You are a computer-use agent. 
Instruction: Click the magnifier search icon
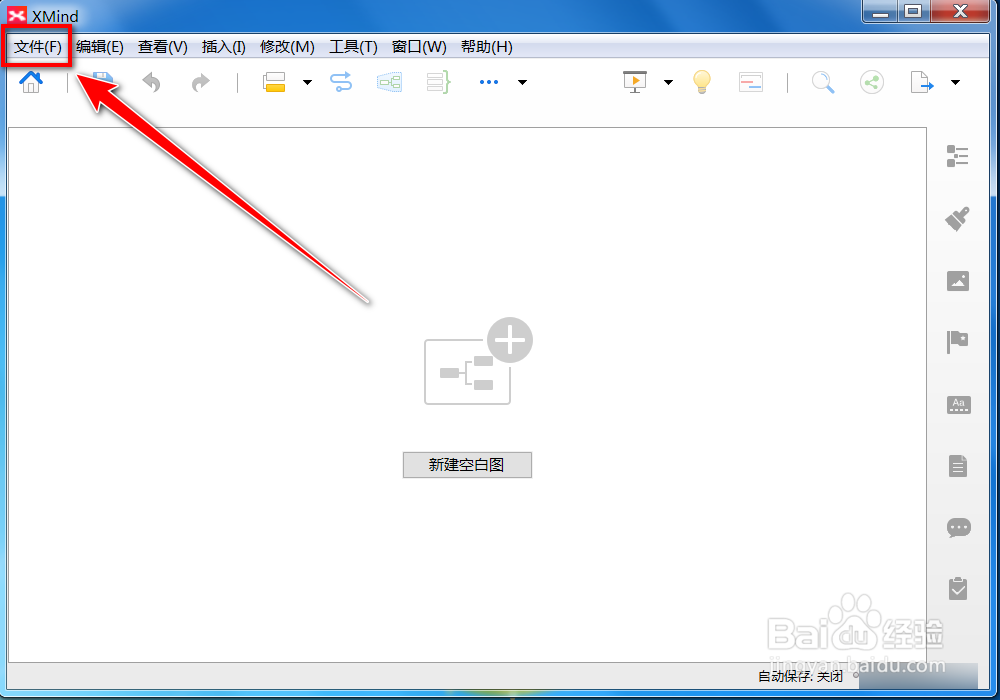[x=823, y=82]
